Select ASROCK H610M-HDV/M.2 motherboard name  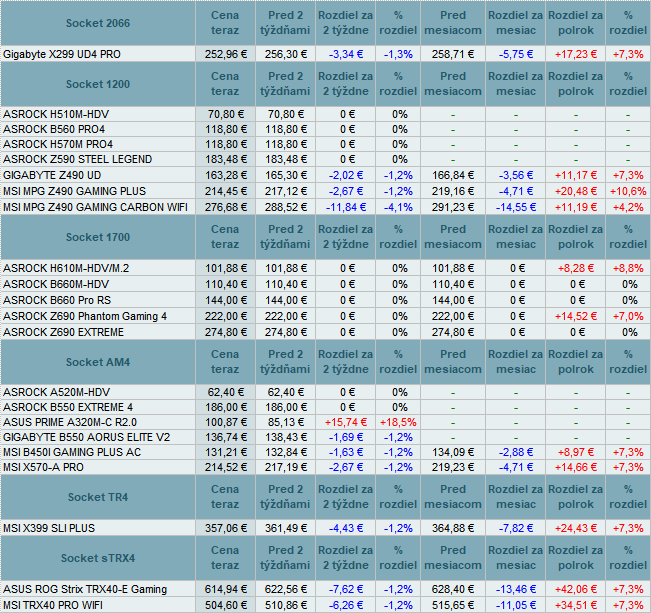click(x=66, y=268)
